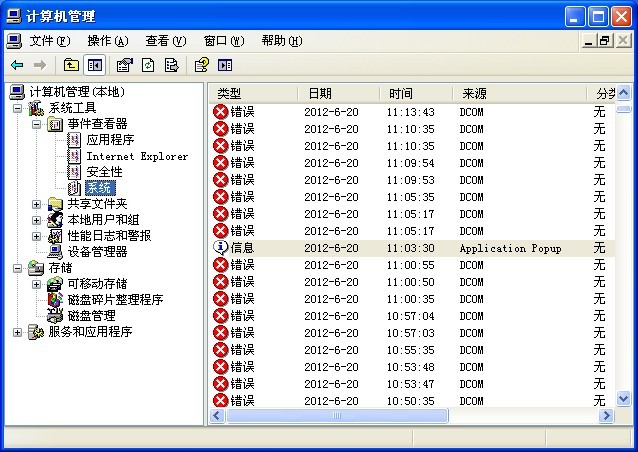The width and height of the screenshot is (638, 452).
Task: Click the 设备管理器 icon
Action: pyautogui.click(x=55, y=252)
